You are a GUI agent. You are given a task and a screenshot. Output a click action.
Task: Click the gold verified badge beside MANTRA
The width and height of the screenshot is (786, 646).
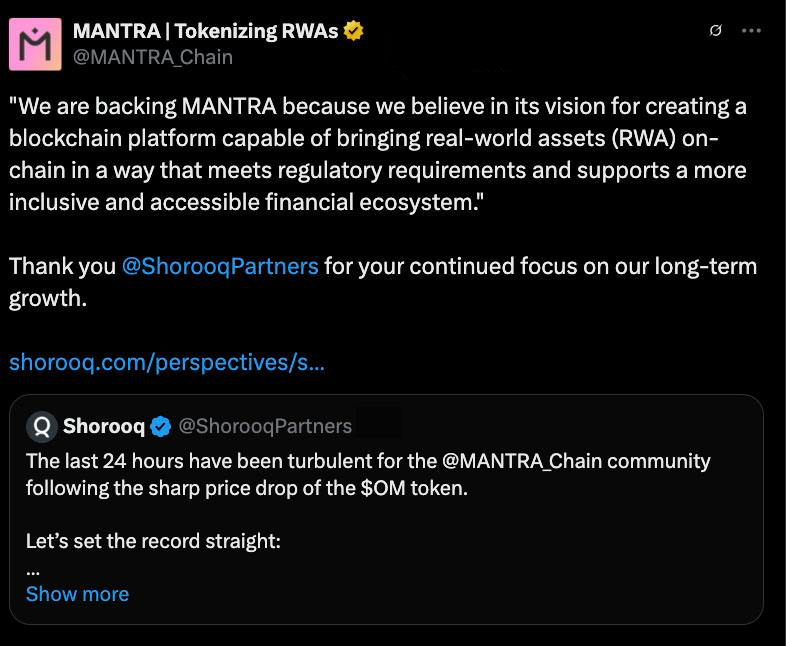click(353, 31)
